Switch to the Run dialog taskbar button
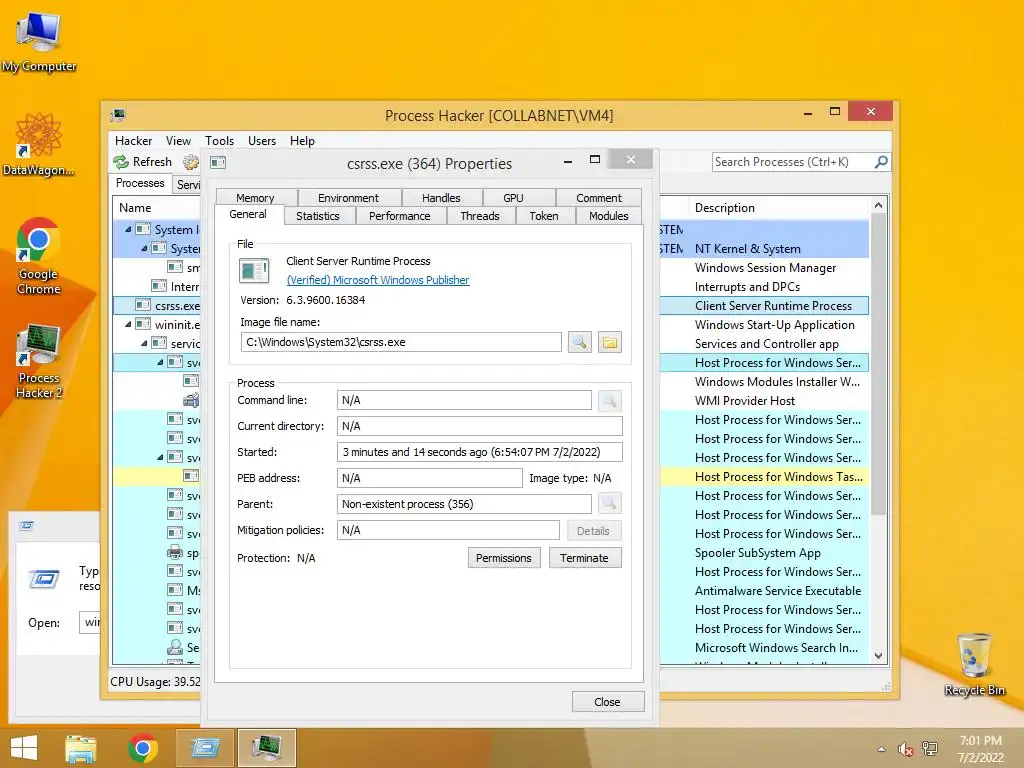 coord(204,748)
